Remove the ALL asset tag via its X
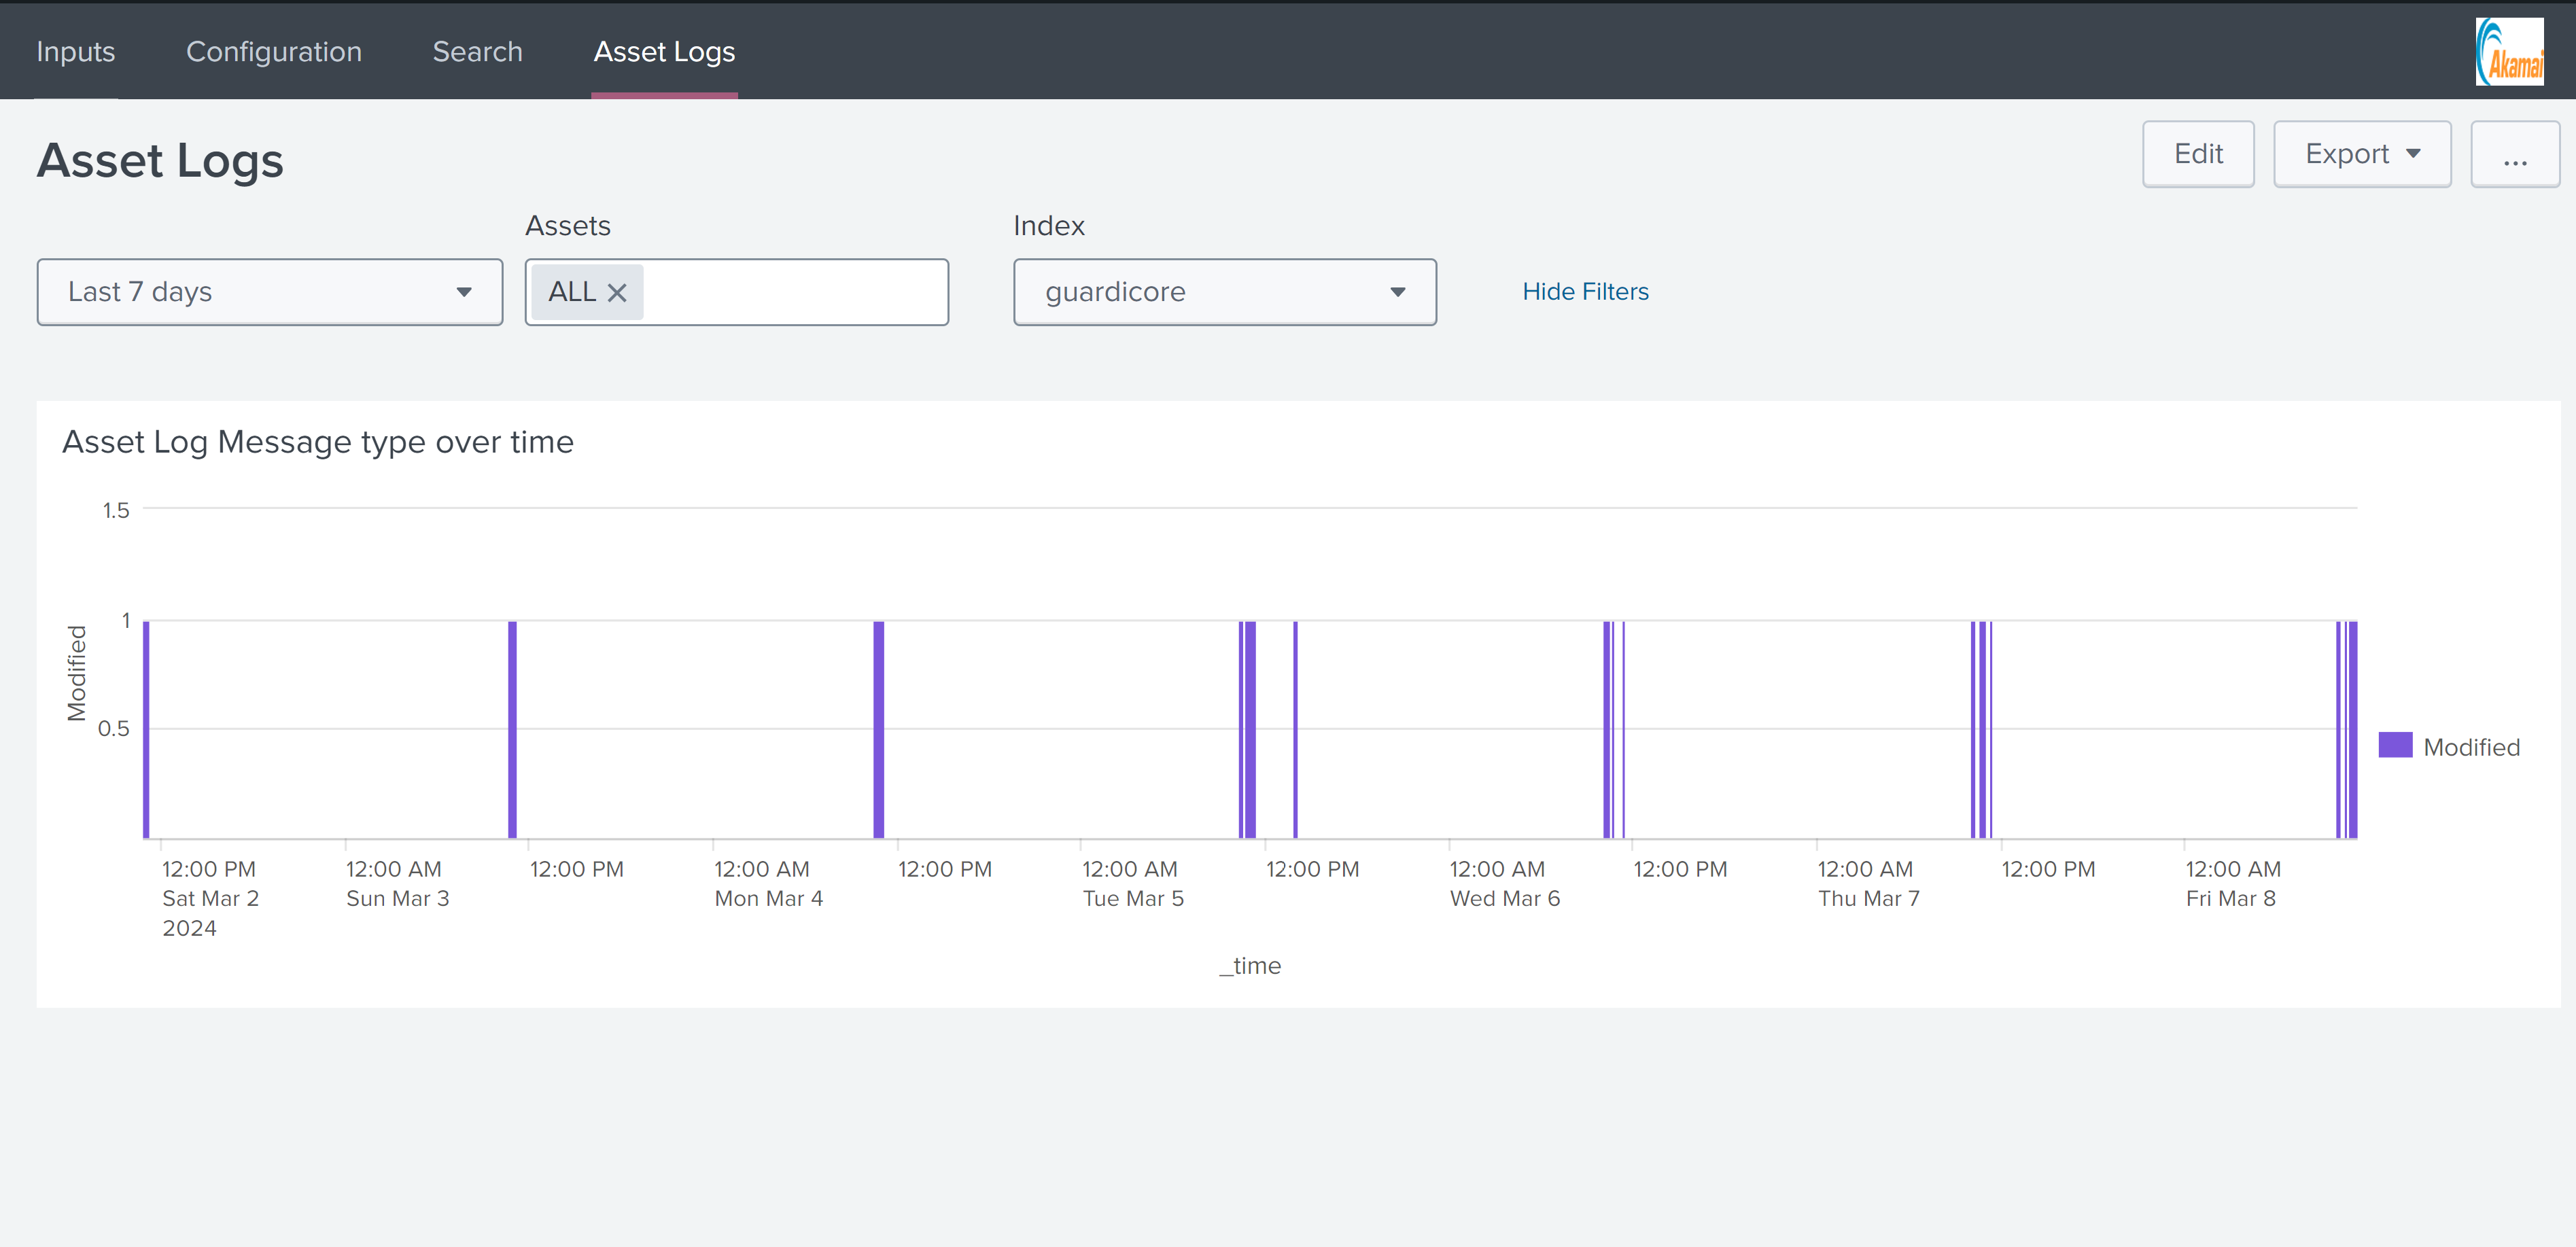This screenshot has height=1247, width=2576. (x=618, y=292)
